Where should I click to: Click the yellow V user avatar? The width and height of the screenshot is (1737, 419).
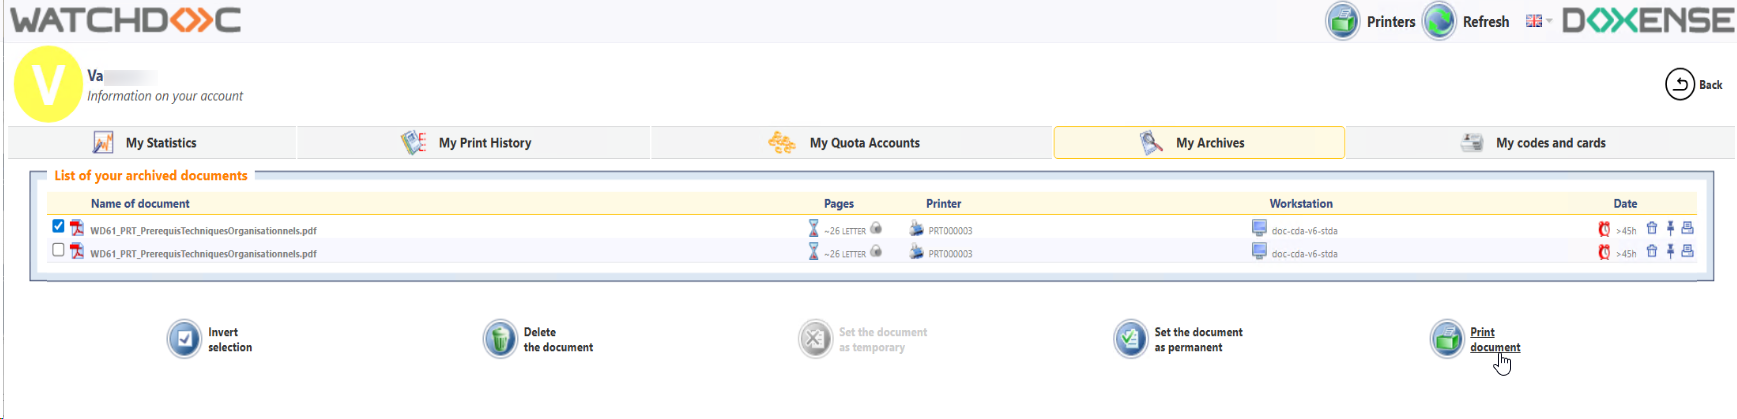(48, 84)
